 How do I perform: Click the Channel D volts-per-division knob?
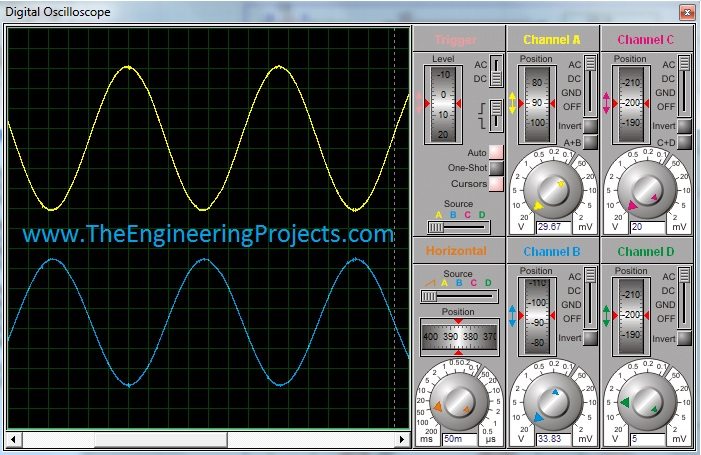point(646,401)
